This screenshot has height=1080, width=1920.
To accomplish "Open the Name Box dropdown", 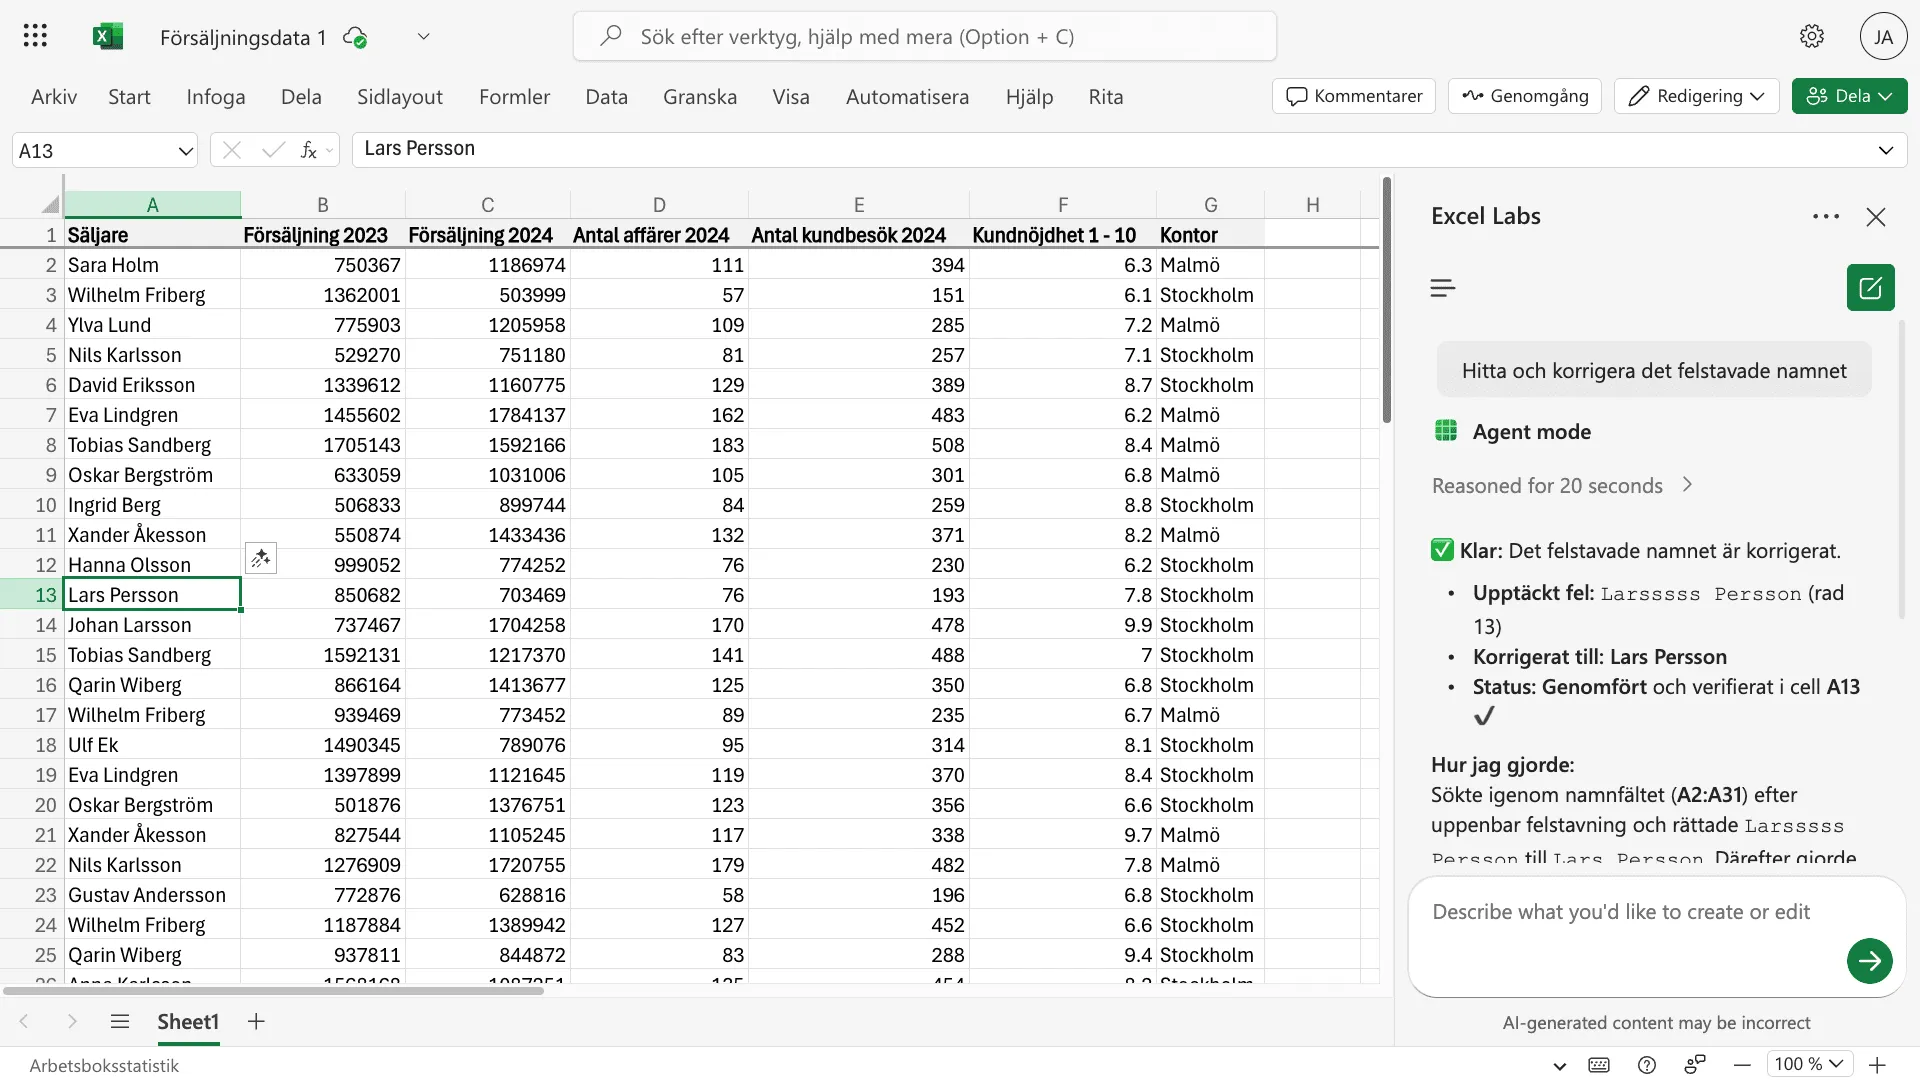I will (x=185, y=151).
